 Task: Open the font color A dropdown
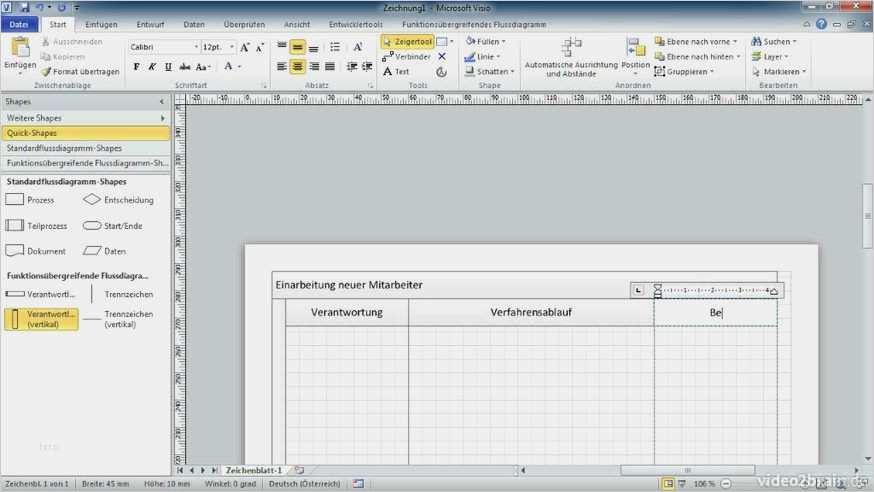(x=240, y=67)
